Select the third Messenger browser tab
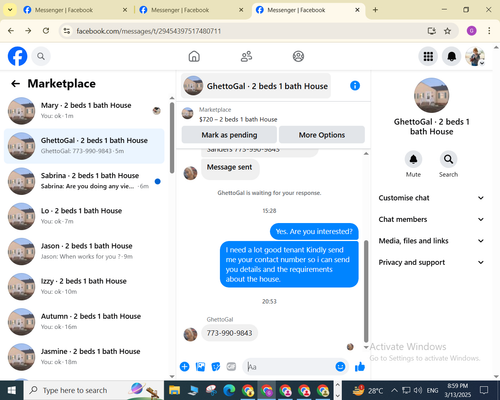 click(x=308, y=10)
